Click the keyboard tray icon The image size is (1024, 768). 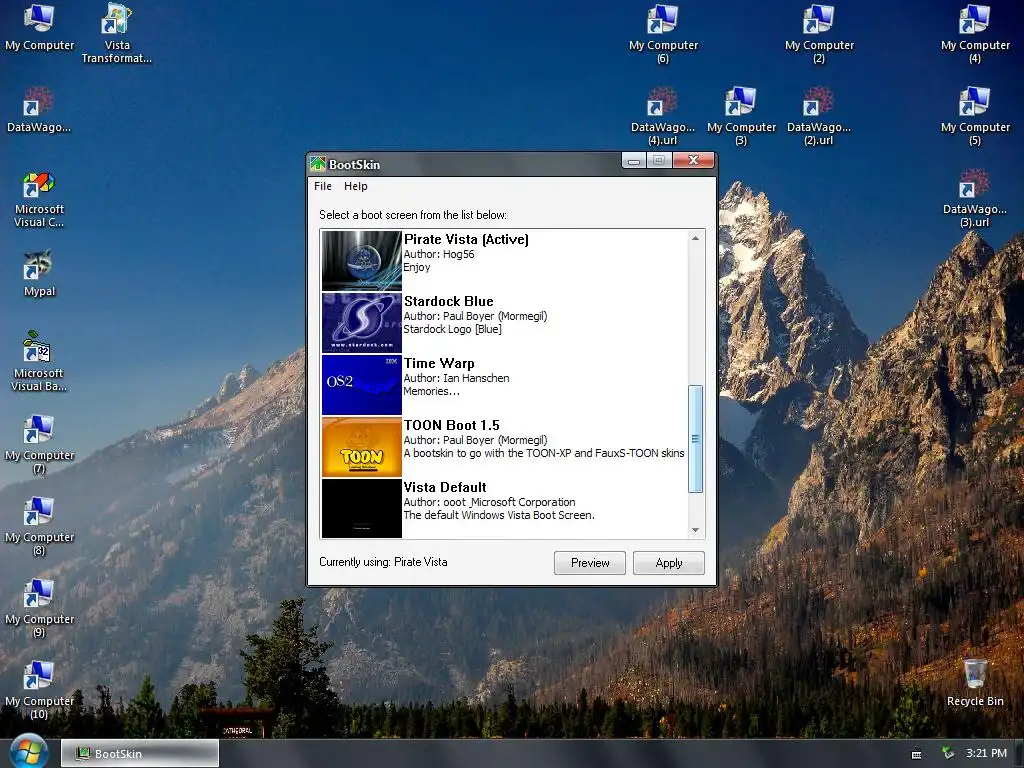pos(916,754)
